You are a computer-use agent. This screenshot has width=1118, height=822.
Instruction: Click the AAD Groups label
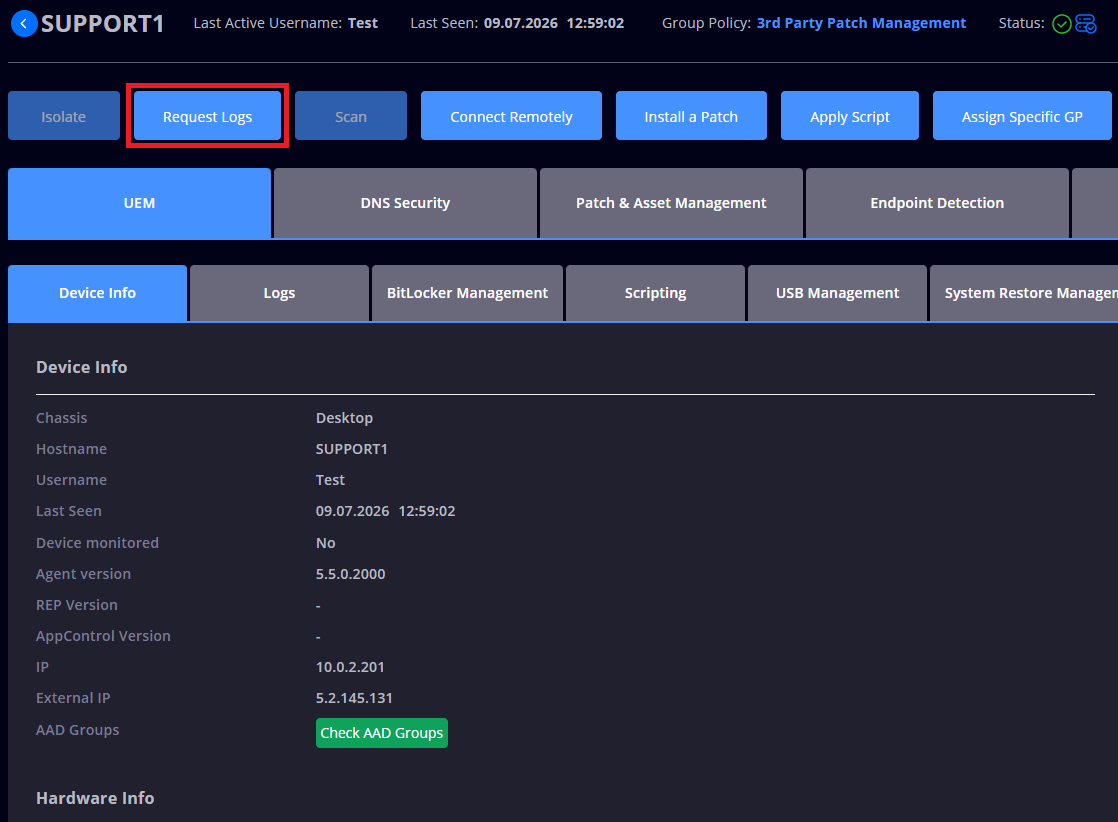click(x=78, y=730)
